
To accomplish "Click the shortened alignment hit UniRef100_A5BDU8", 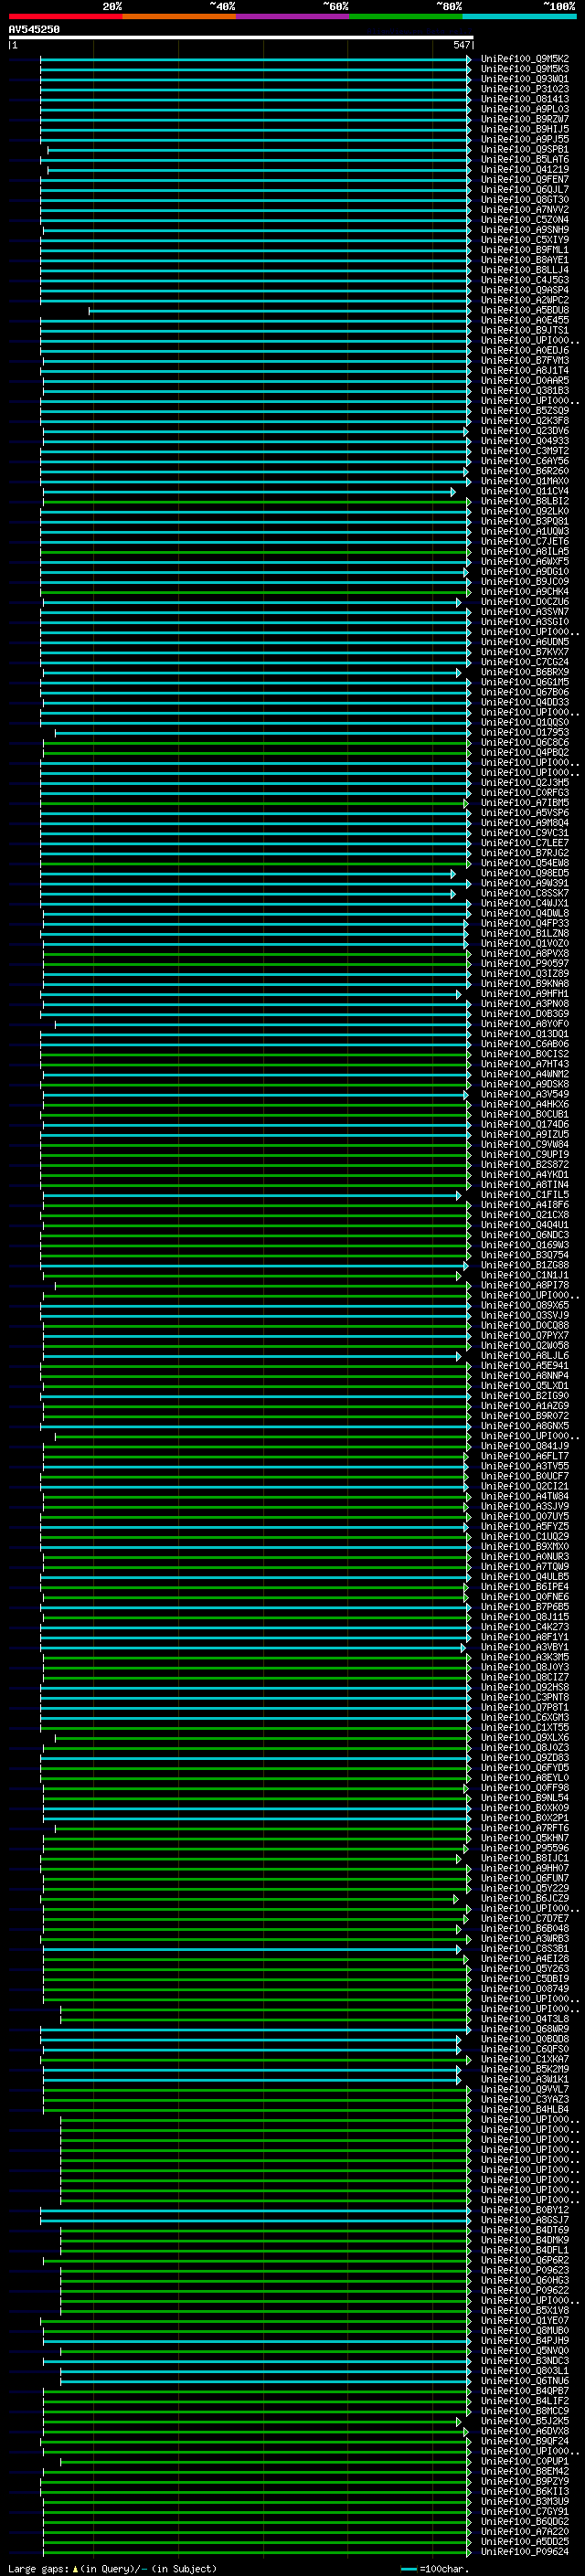I will [x=525, y=310].
